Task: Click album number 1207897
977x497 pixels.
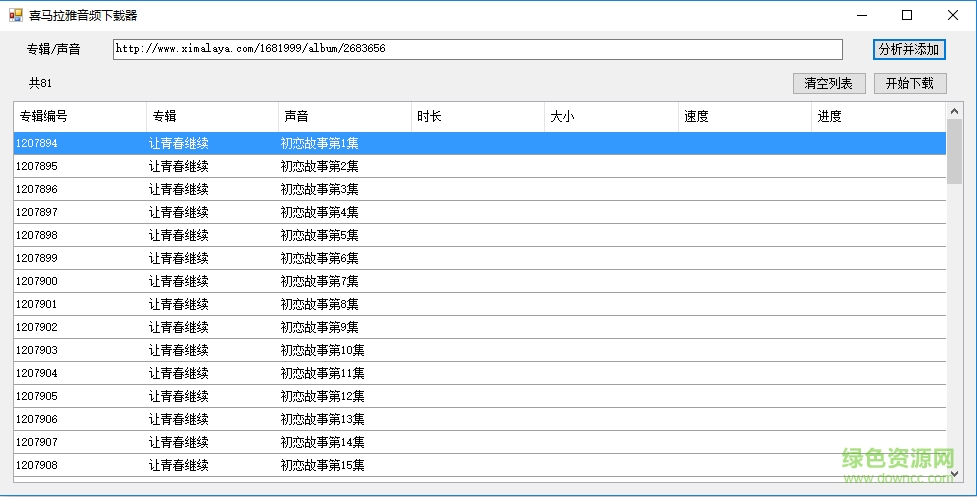Action: 37,212
